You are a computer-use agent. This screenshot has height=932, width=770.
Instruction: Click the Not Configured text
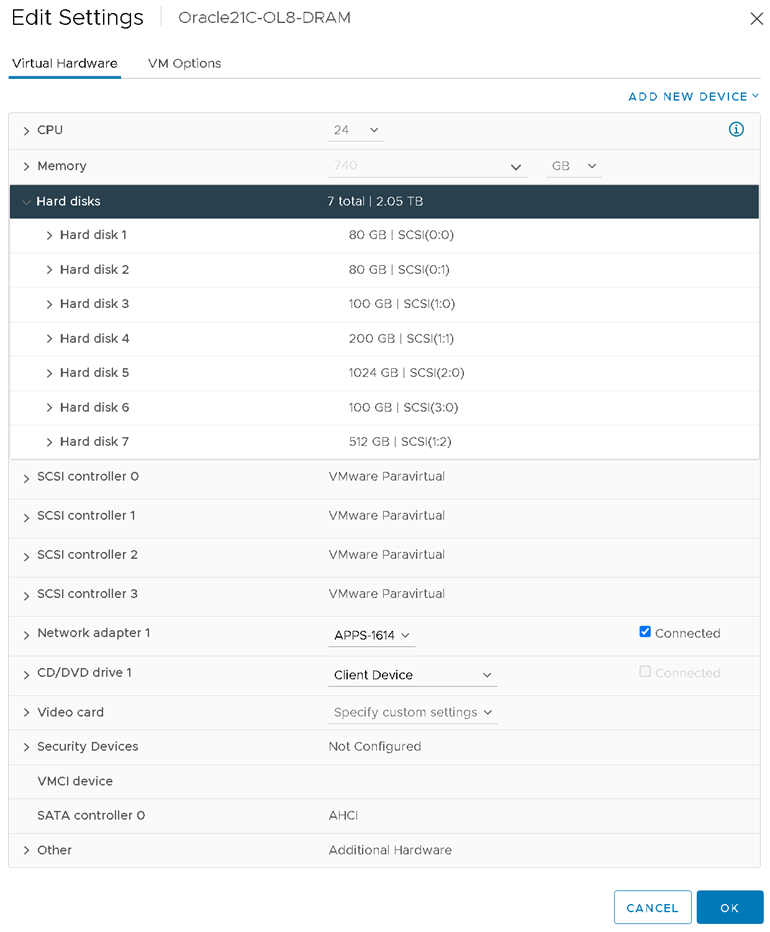point(375,747)
